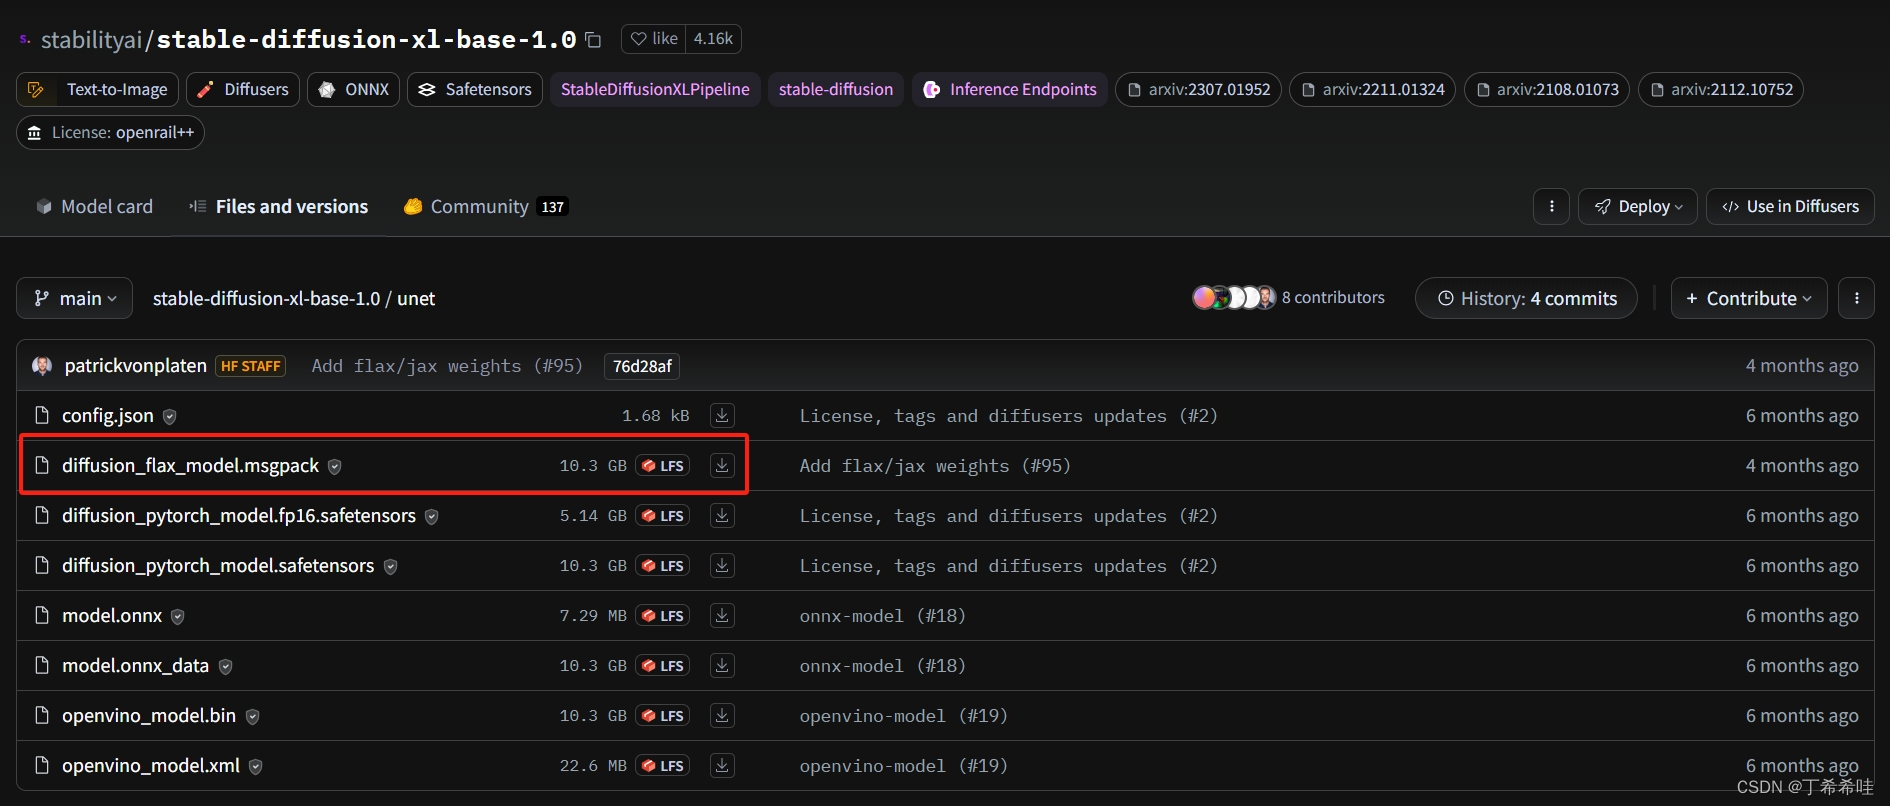Open the latest 'Add flax/jax weights (#95)' commit message
Screen dimensions: 1890x806
point(447,366)
